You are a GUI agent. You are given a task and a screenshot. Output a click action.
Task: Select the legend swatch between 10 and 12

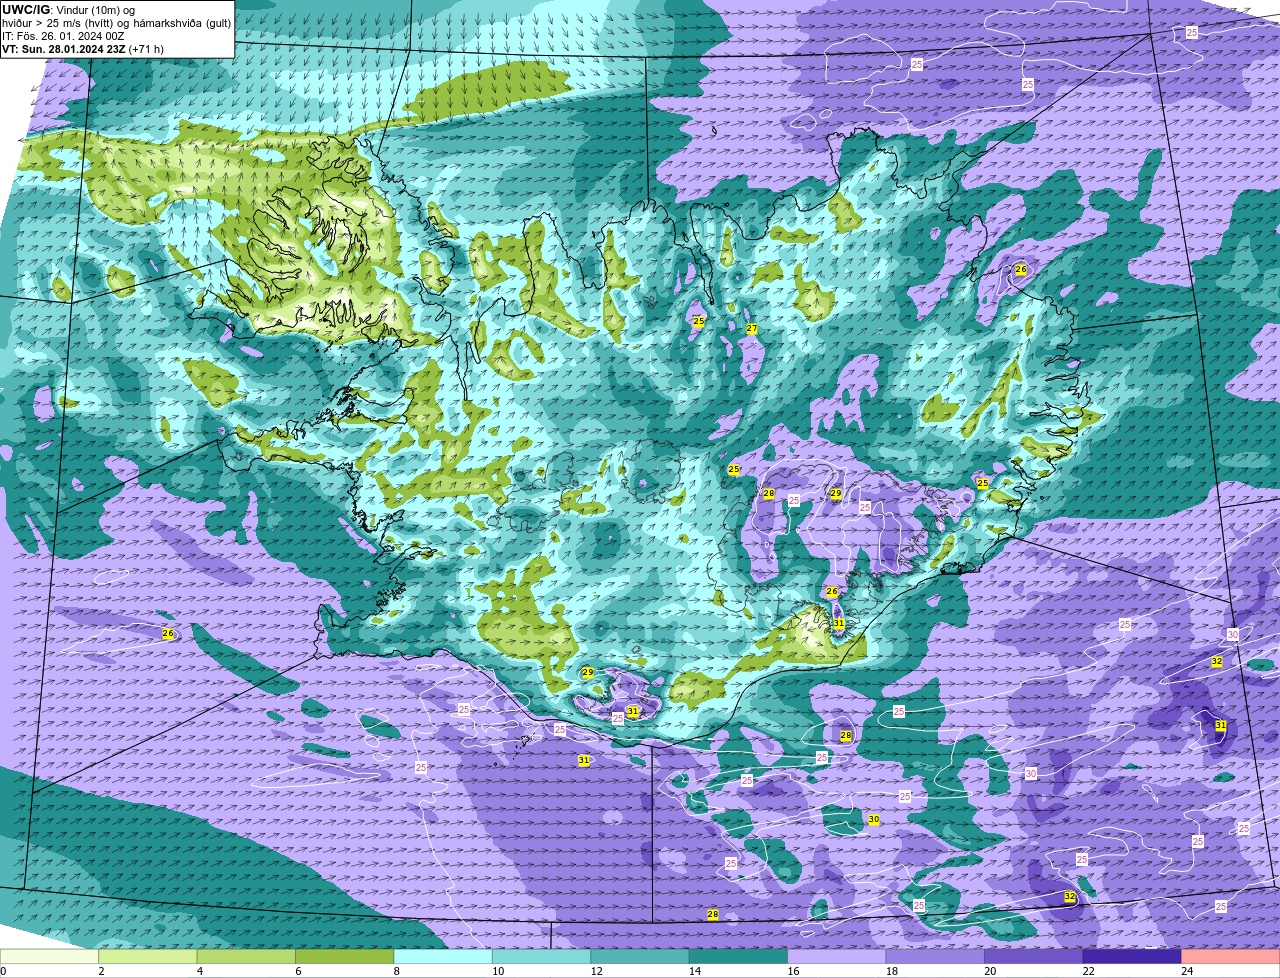[542, 956]
